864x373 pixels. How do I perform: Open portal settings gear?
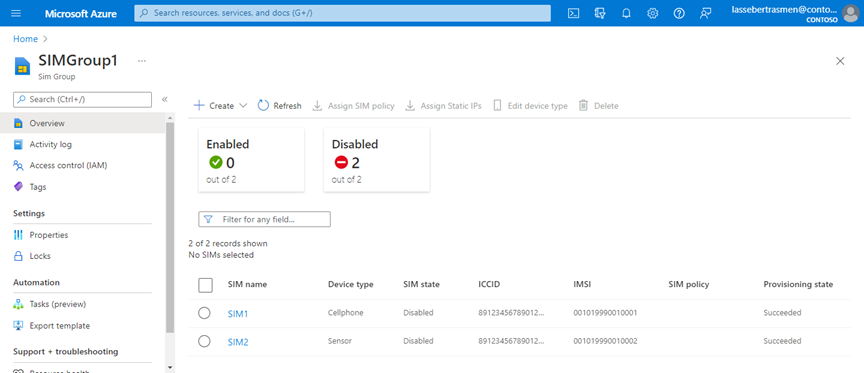point(652,13)
